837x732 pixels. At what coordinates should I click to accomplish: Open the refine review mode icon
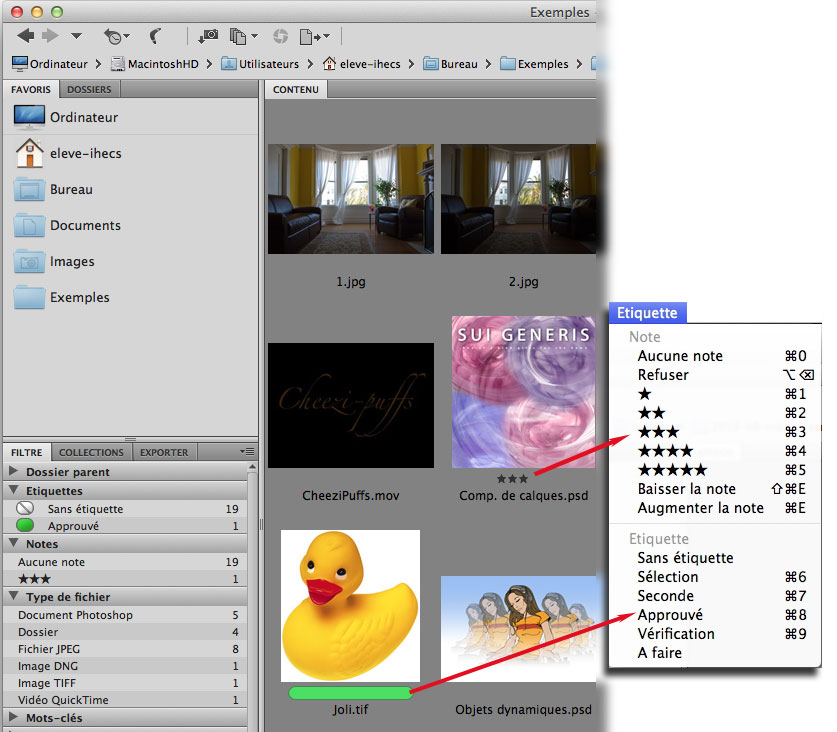243,36
